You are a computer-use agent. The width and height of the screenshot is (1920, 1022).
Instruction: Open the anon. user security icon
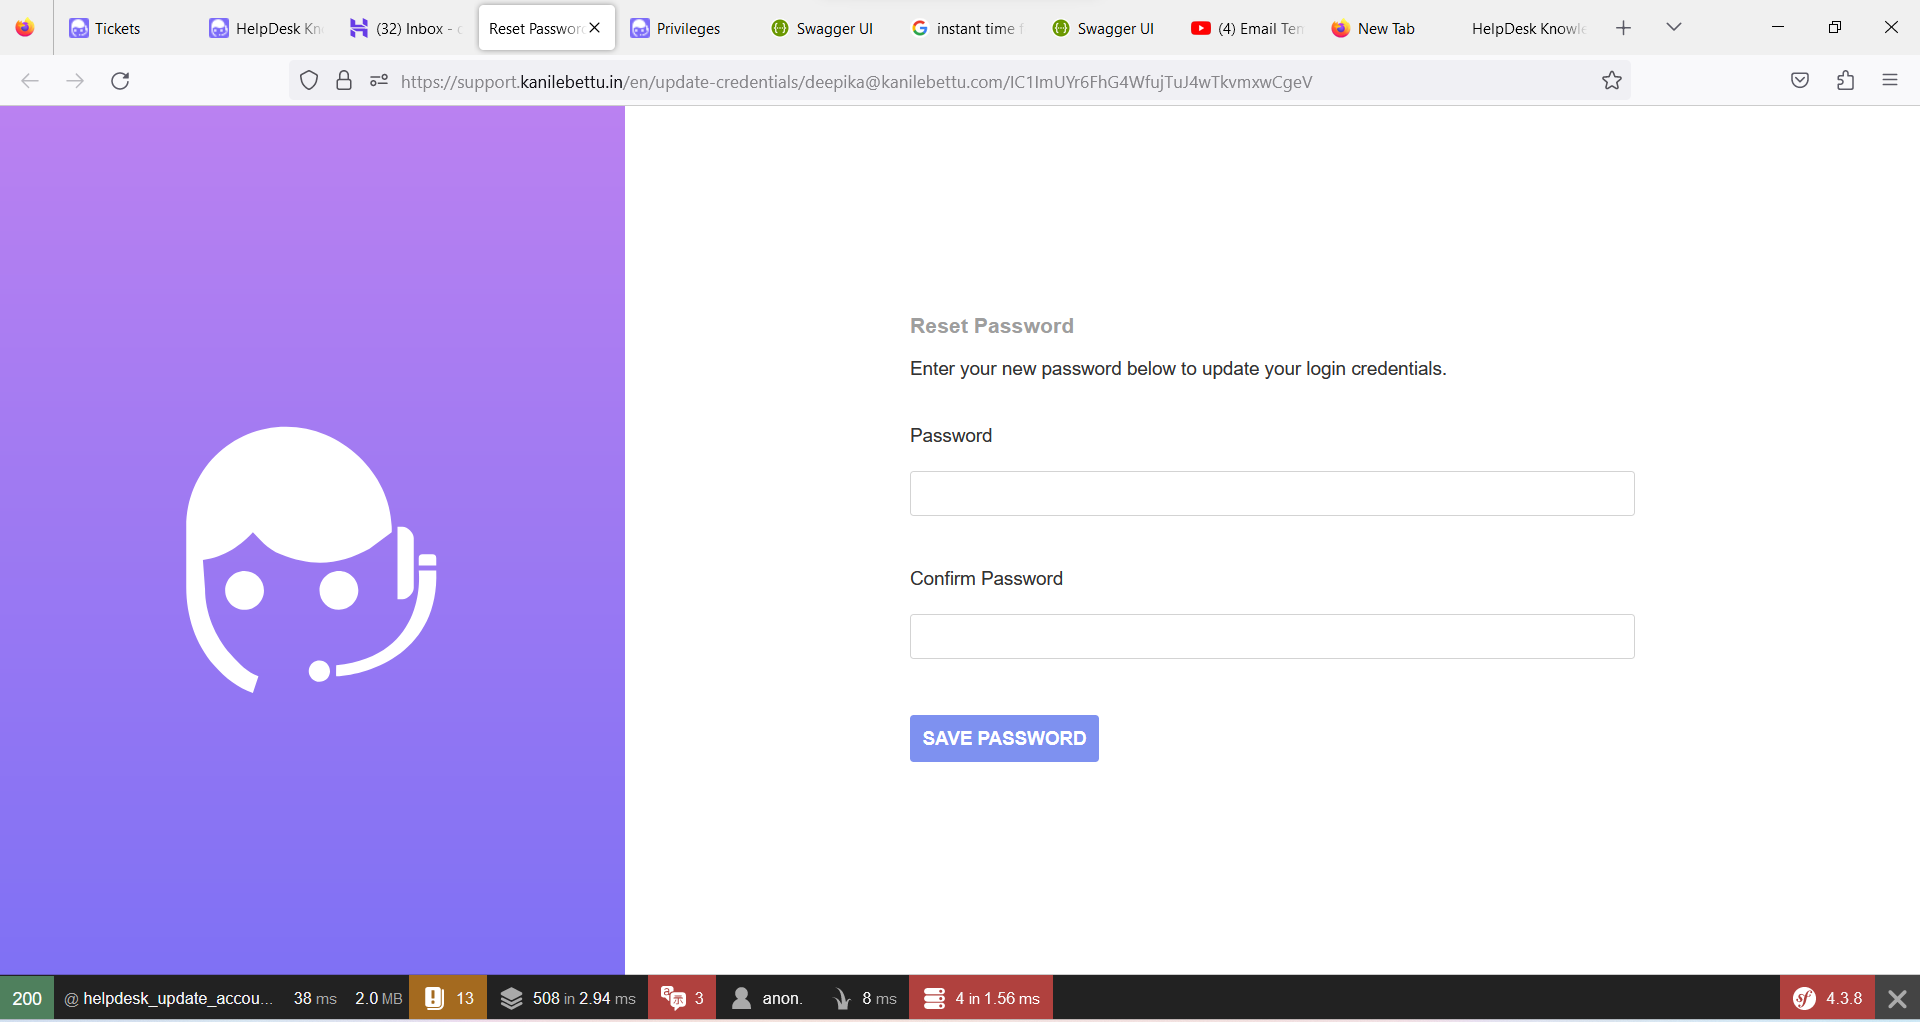pos(767,998)
